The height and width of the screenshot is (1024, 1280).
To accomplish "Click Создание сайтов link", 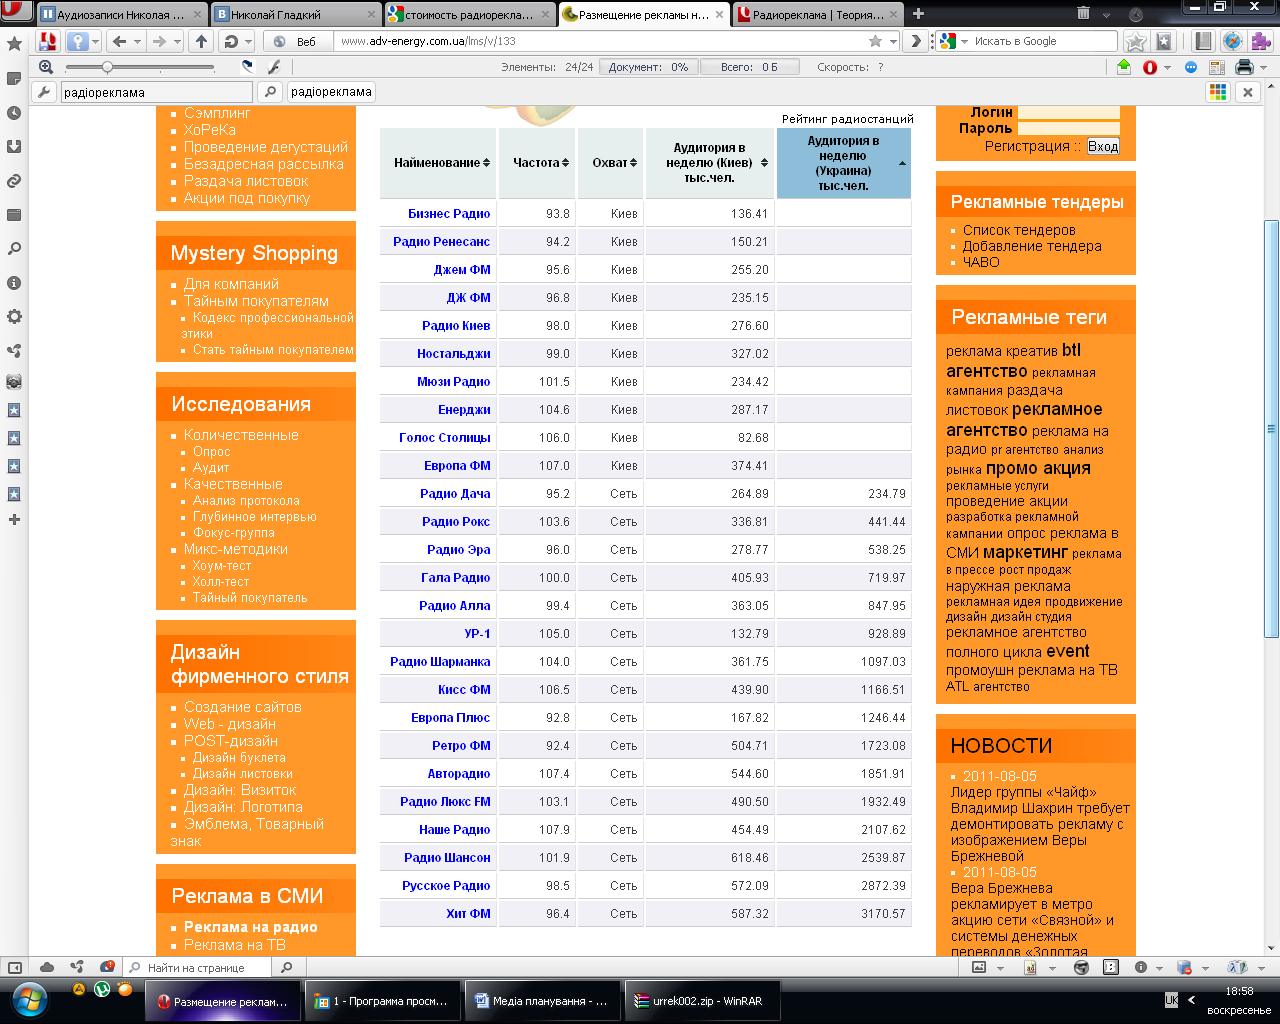I will click(243, 707).
